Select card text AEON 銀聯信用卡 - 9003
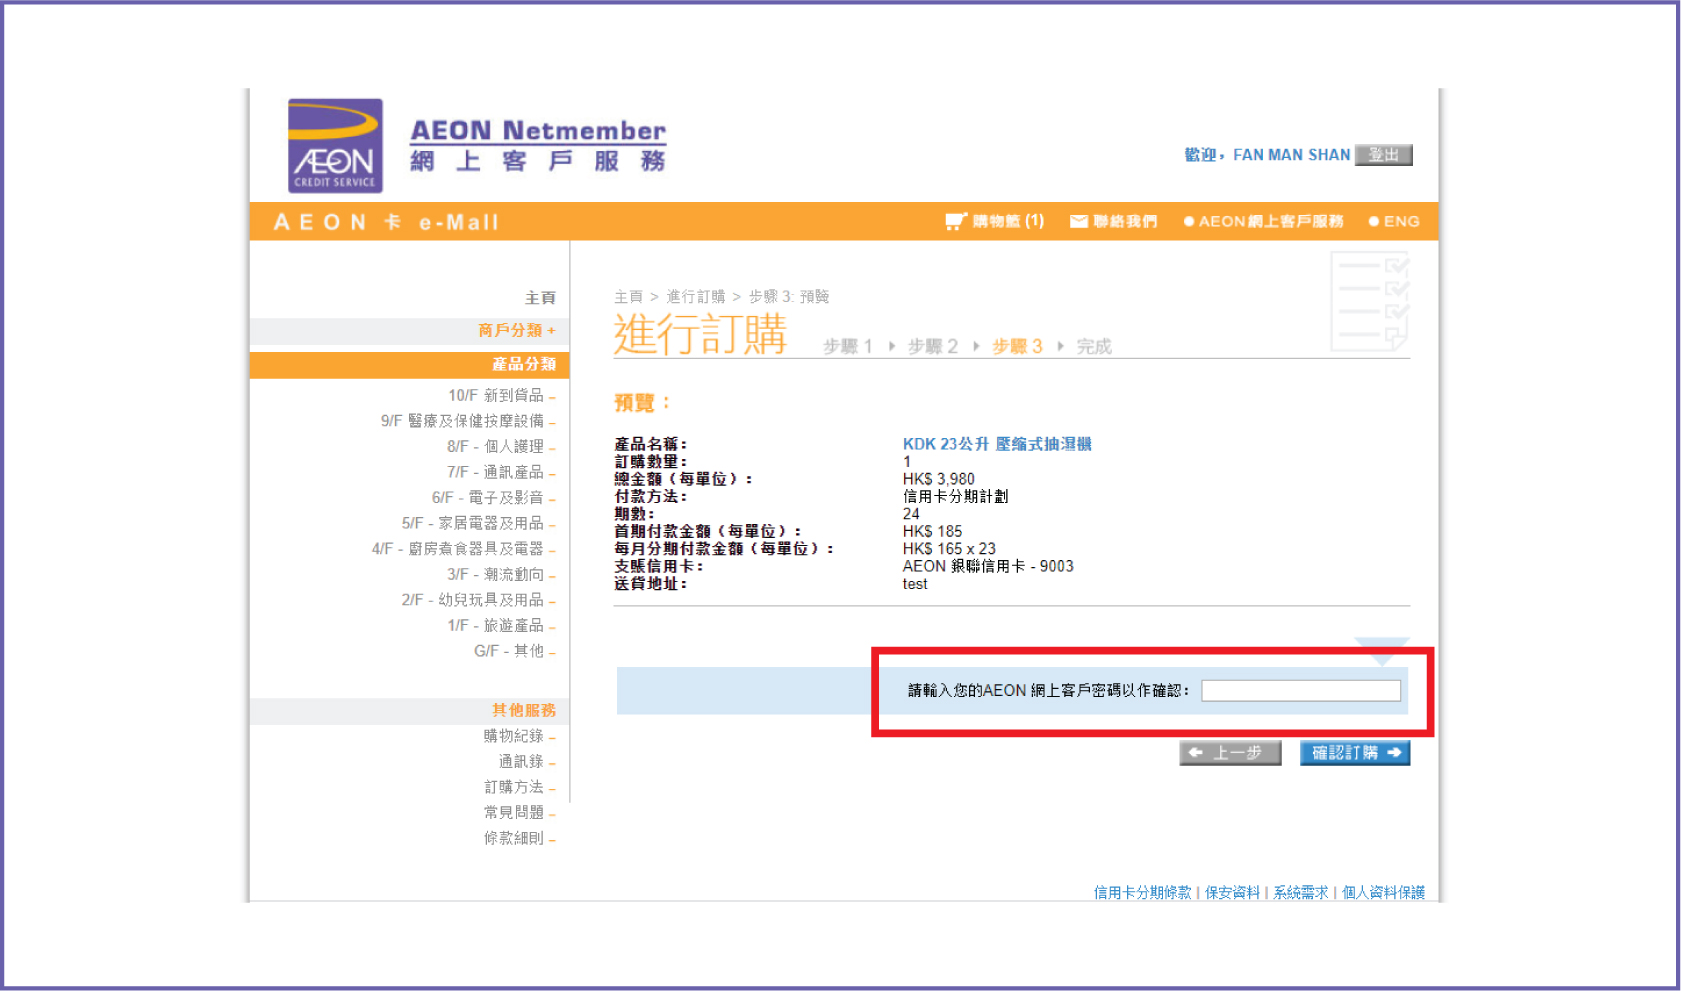1681x991 pixels. click(988, 566)
